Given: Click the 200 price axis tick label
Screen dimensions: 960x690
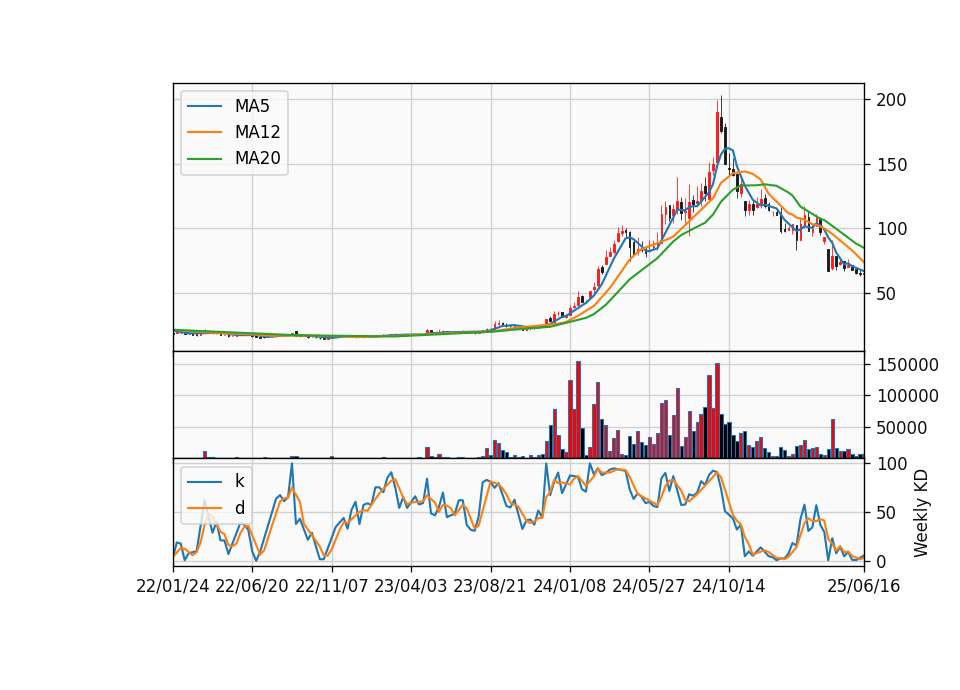Looking at the screenshot, I should coord(891,100).
